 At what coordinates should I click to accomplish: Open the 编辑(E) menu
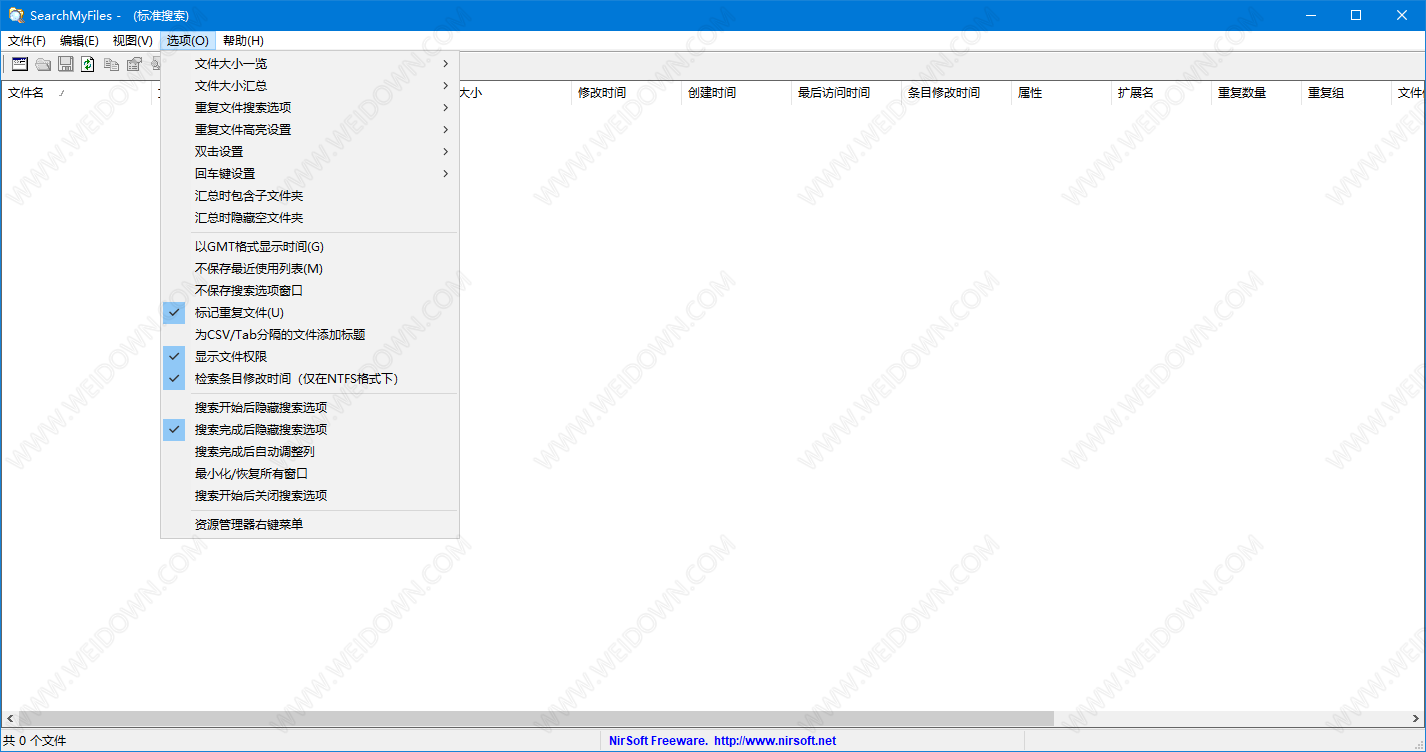[x=80, y=41]
